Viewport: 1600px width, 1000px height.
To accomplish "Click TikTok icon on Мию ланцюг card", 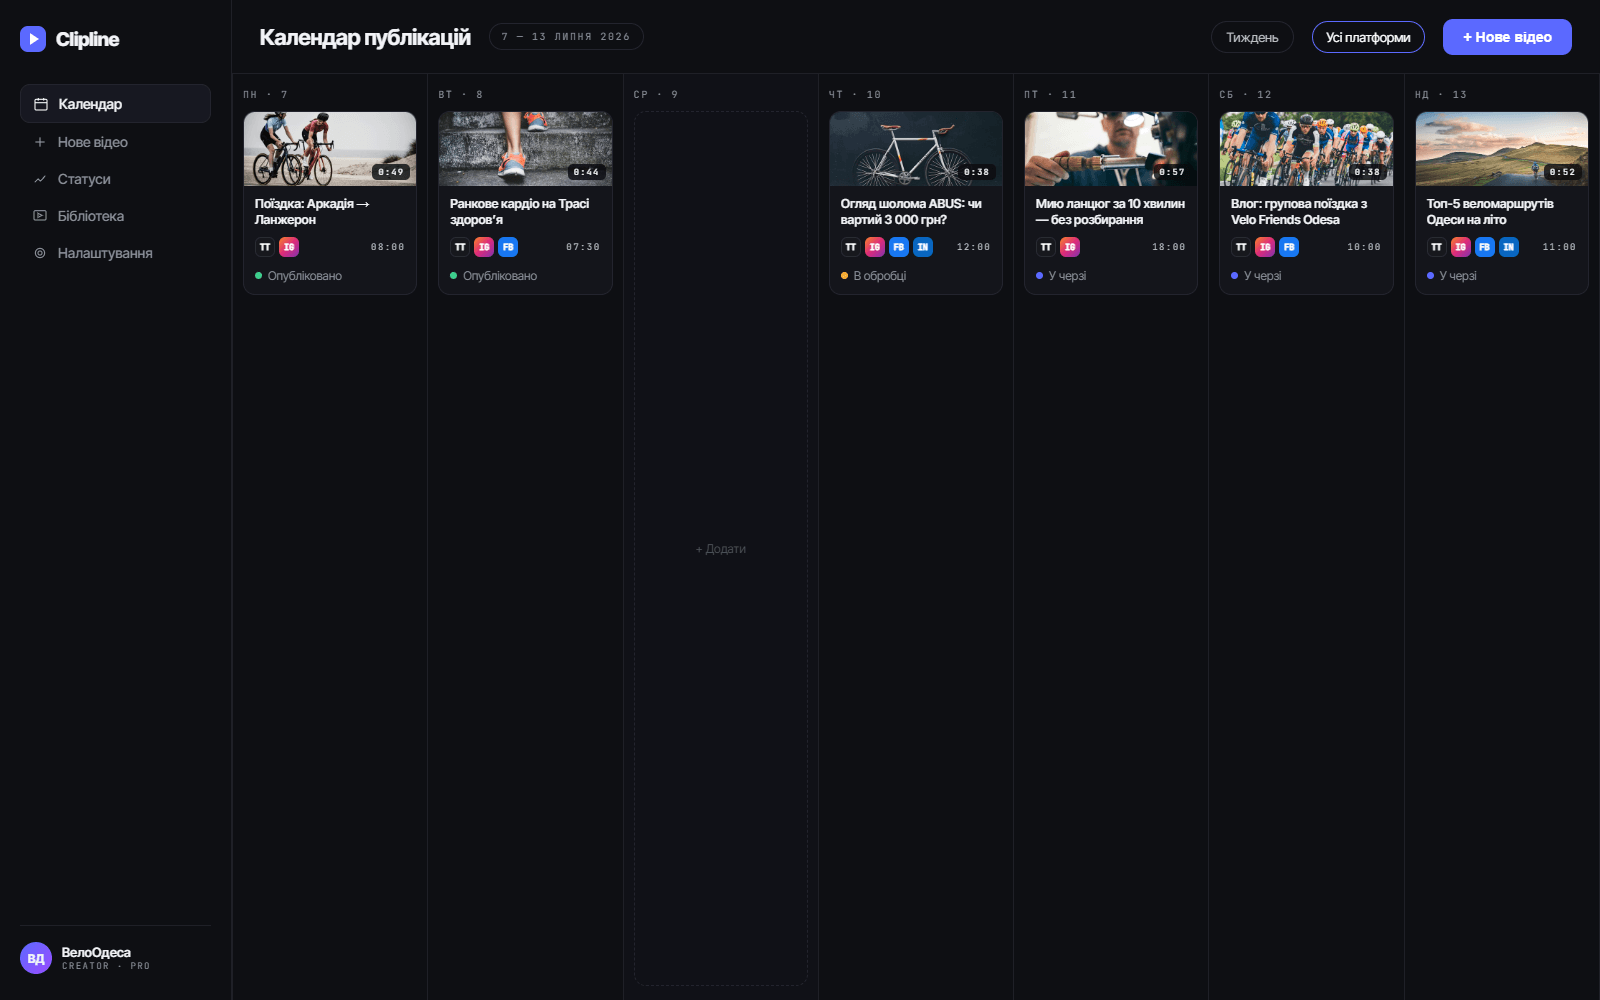I will [1046, 247].
